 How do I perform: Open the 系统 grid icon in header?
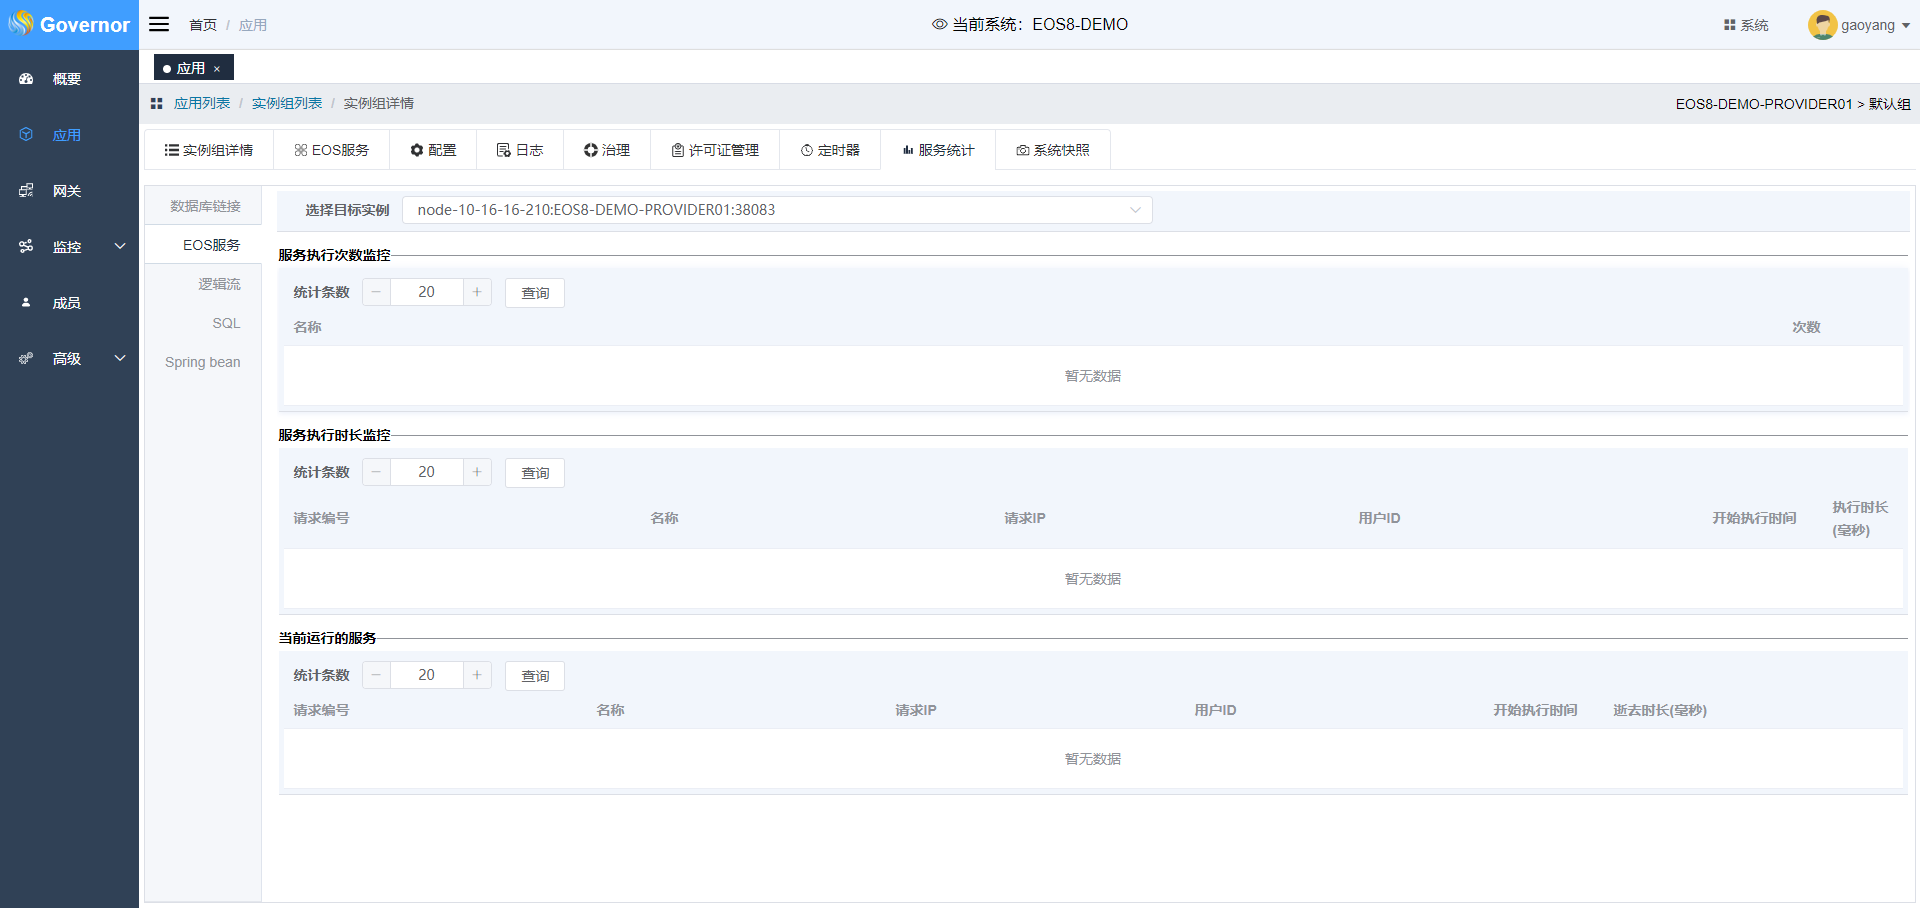coord(1729,25)
